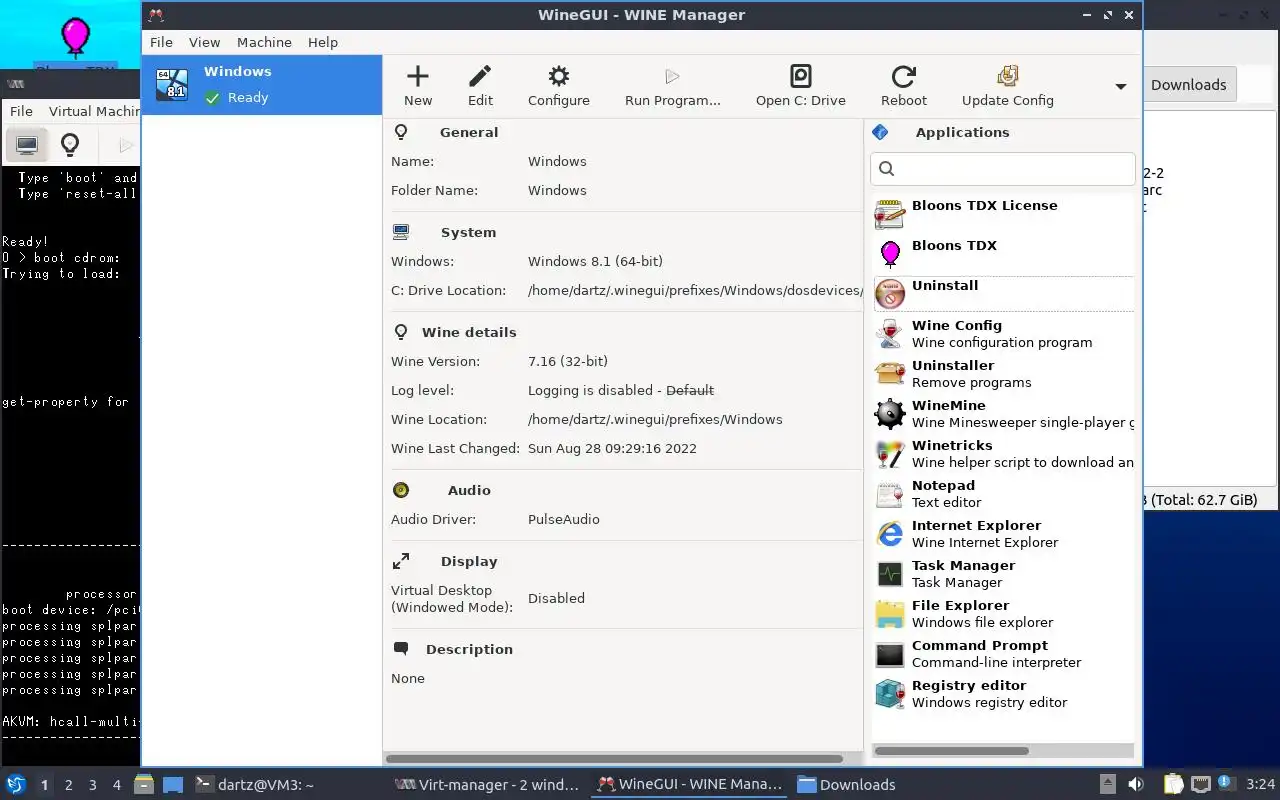The height and width of the screenshot is (800, 1280).
Task: Open the Machine menu
Action: pyautogui.click(x=264, y=42)
